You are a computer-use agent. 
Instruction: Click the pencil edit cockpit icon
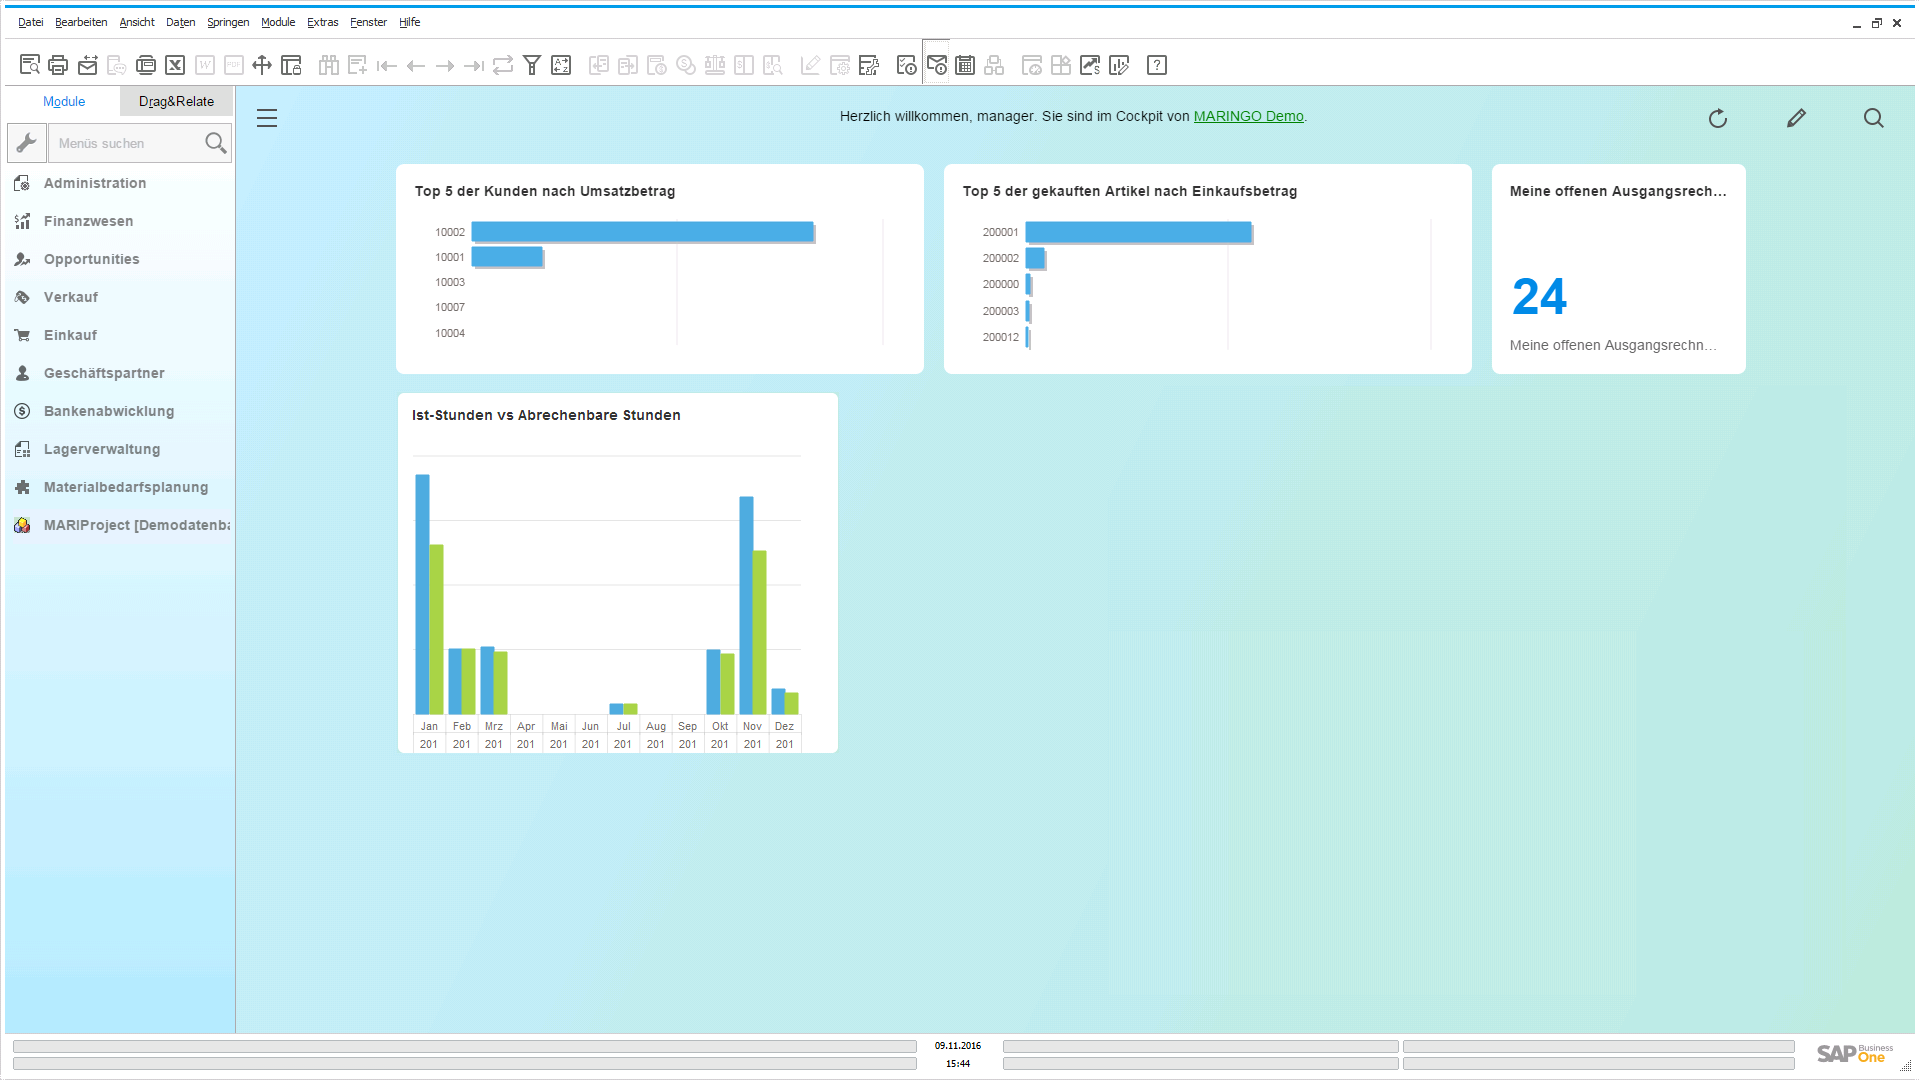(1796, 119)
